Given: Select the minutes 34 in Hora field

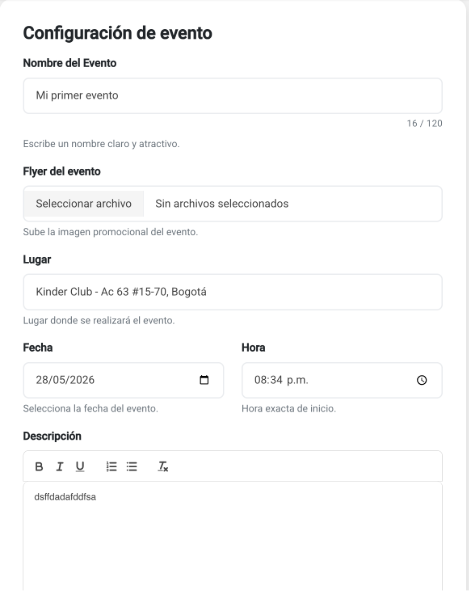Looking at the screenshot, I should (276, 380).
